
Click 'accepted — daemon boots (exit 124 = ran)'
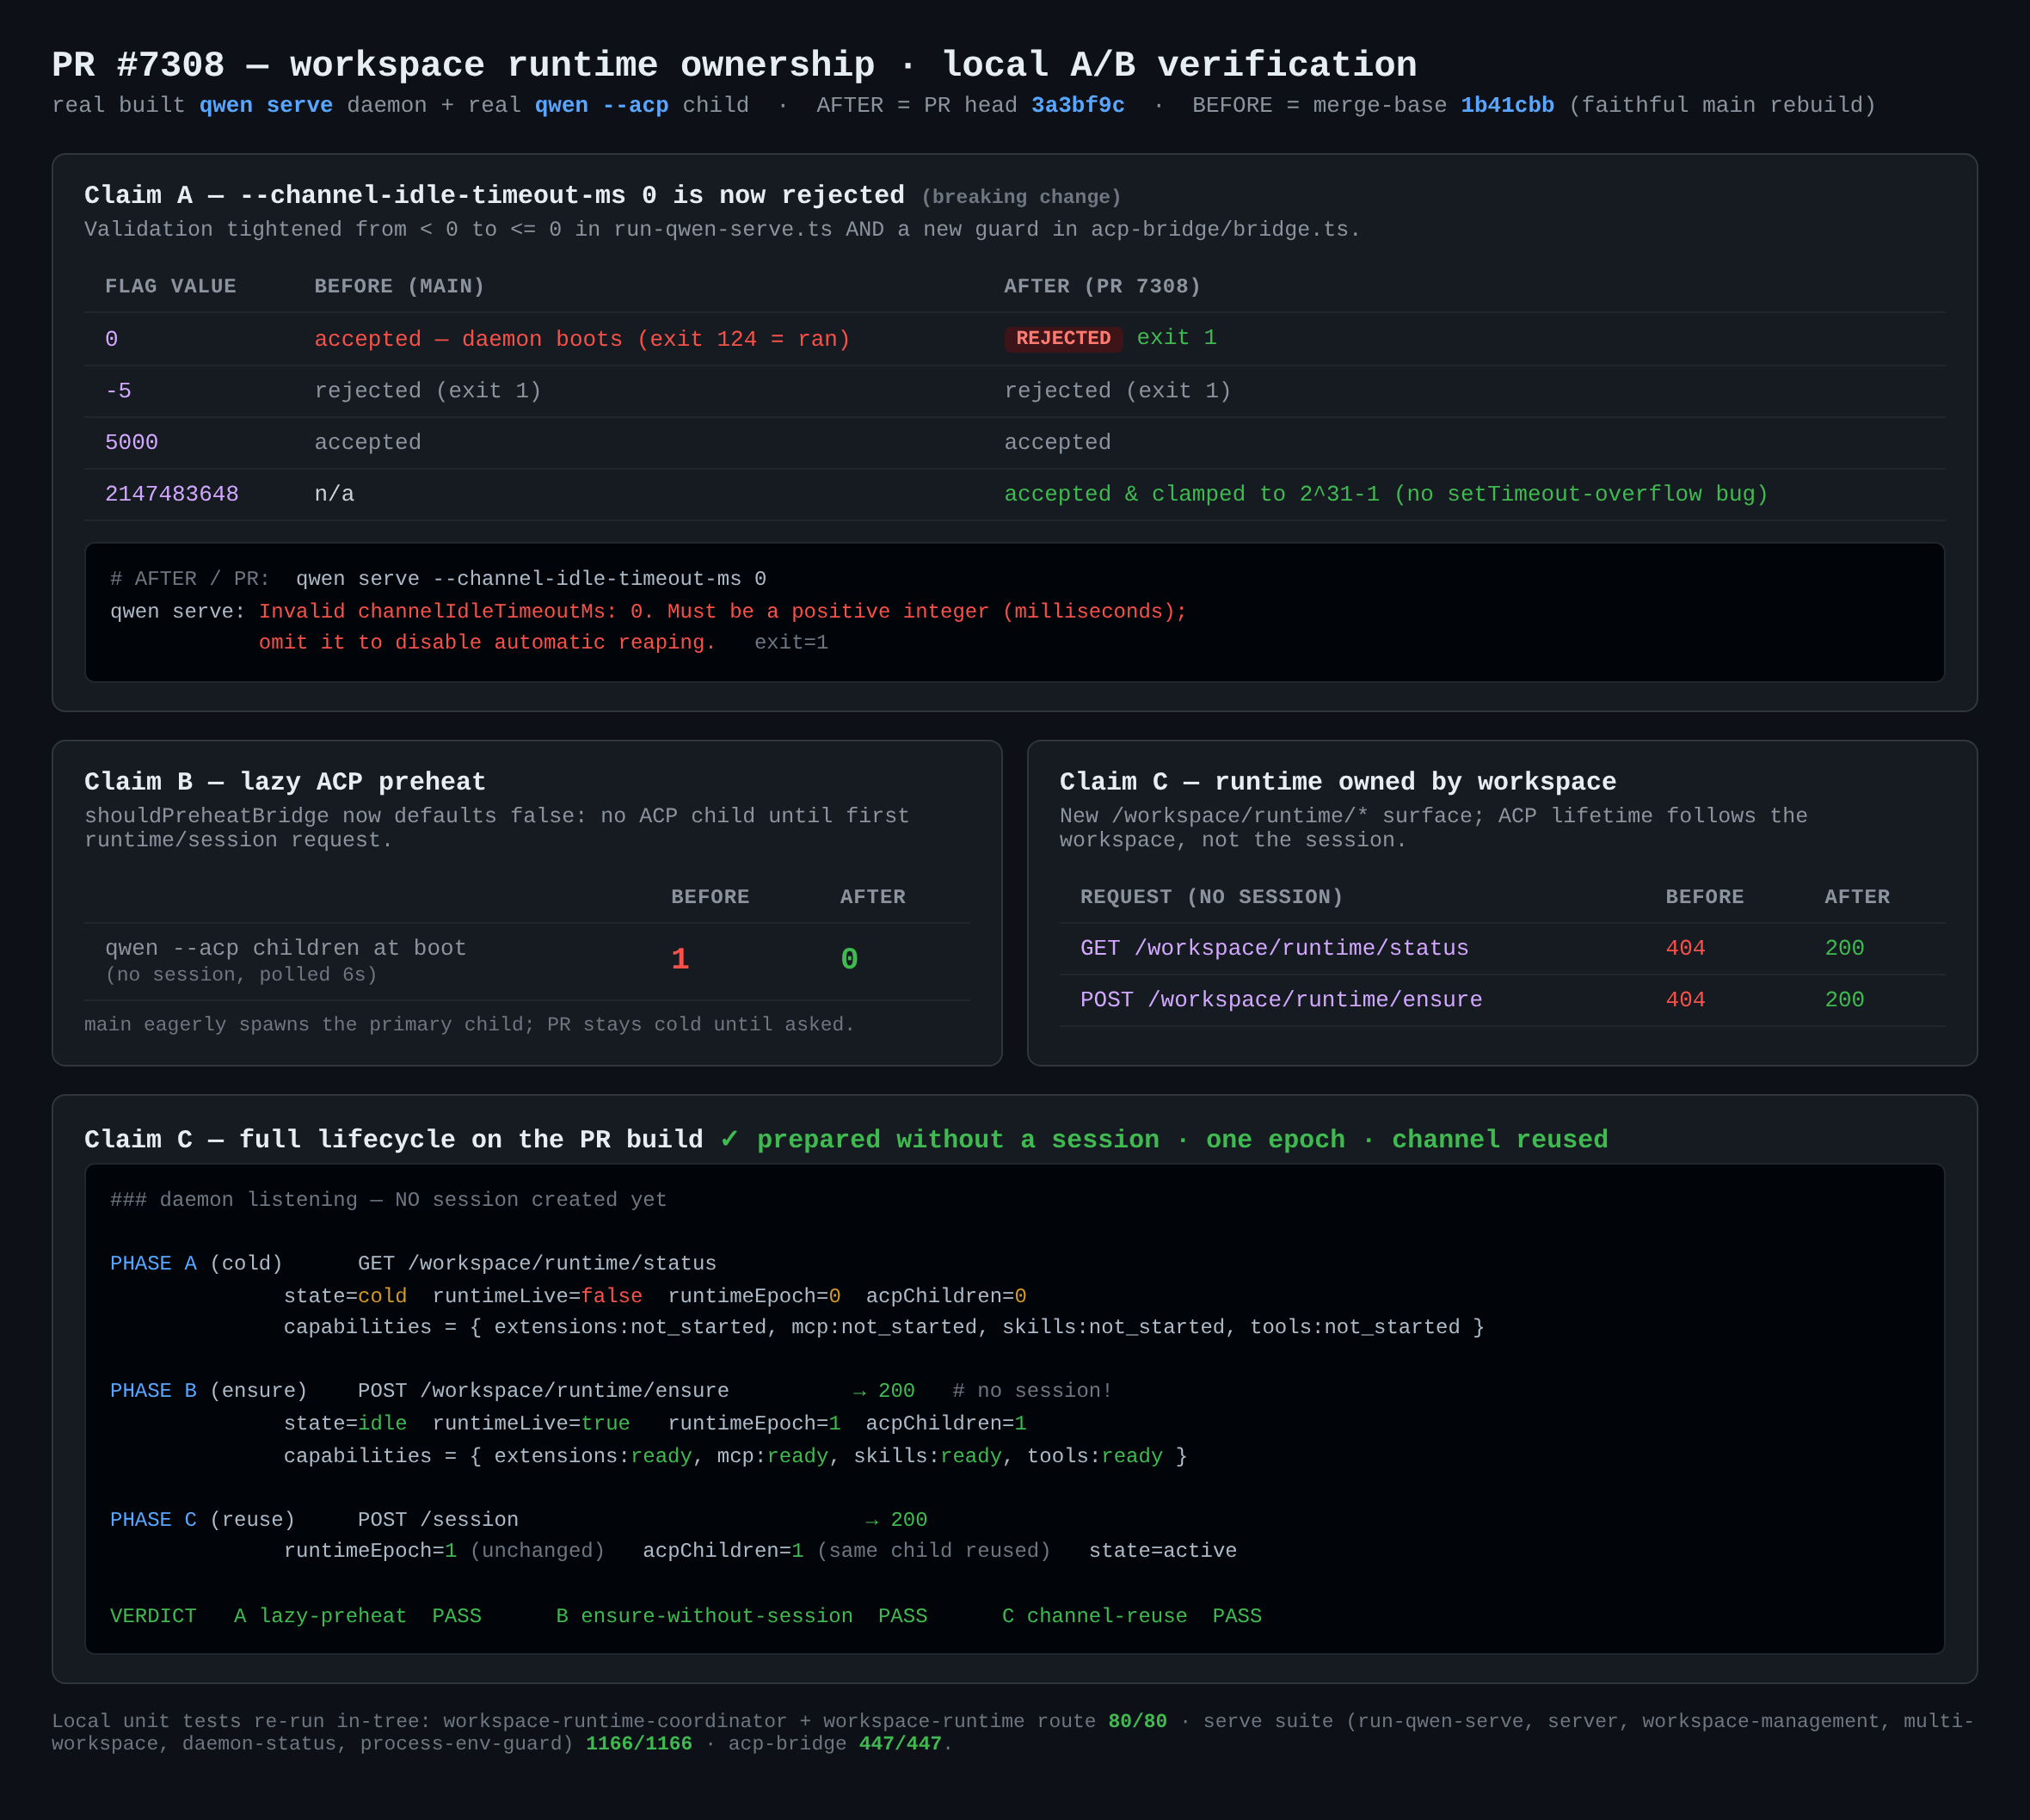582,339
